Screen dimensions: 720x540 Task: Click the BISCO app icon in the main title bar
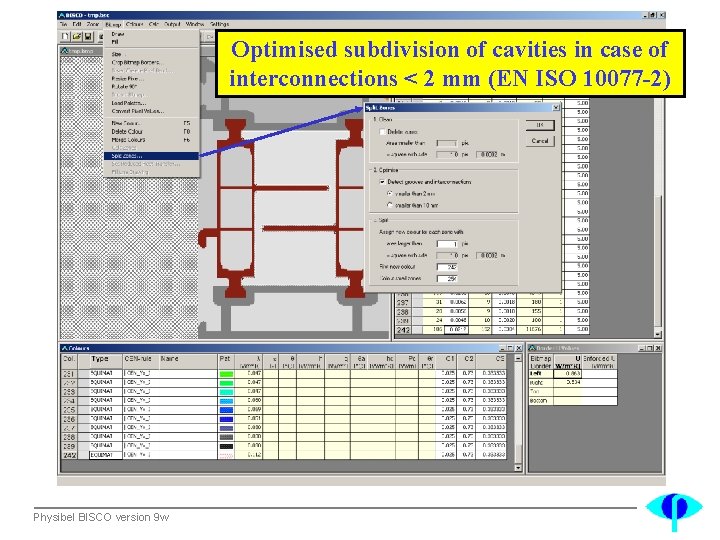(x=61, y=15)
